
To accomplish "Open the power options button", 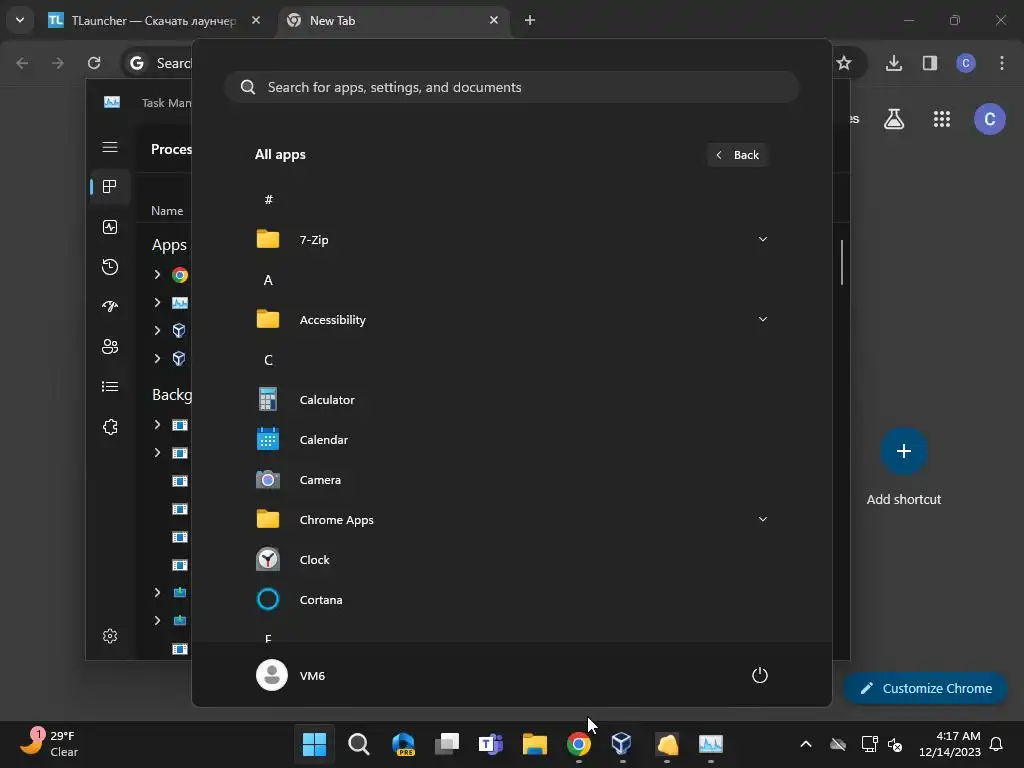I will [760, 675].
